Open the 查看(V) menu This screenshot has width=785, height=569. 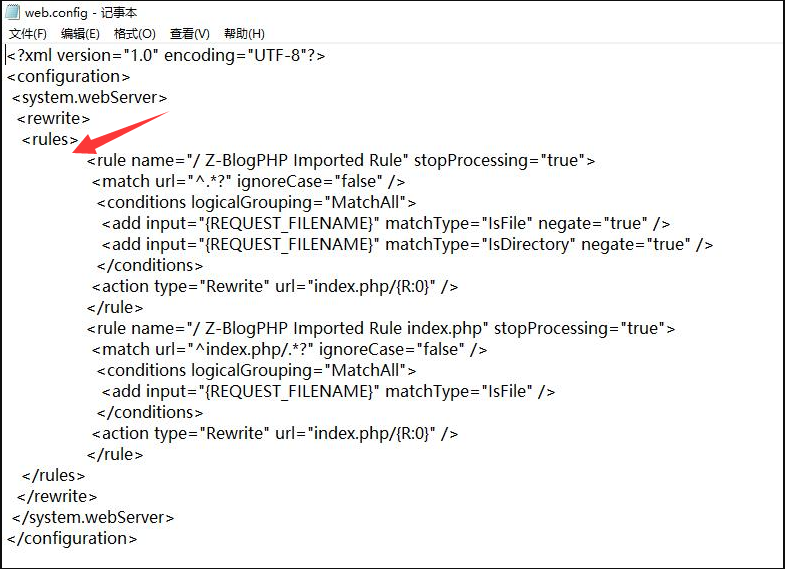pyautogui.click(x=189, y=34)
